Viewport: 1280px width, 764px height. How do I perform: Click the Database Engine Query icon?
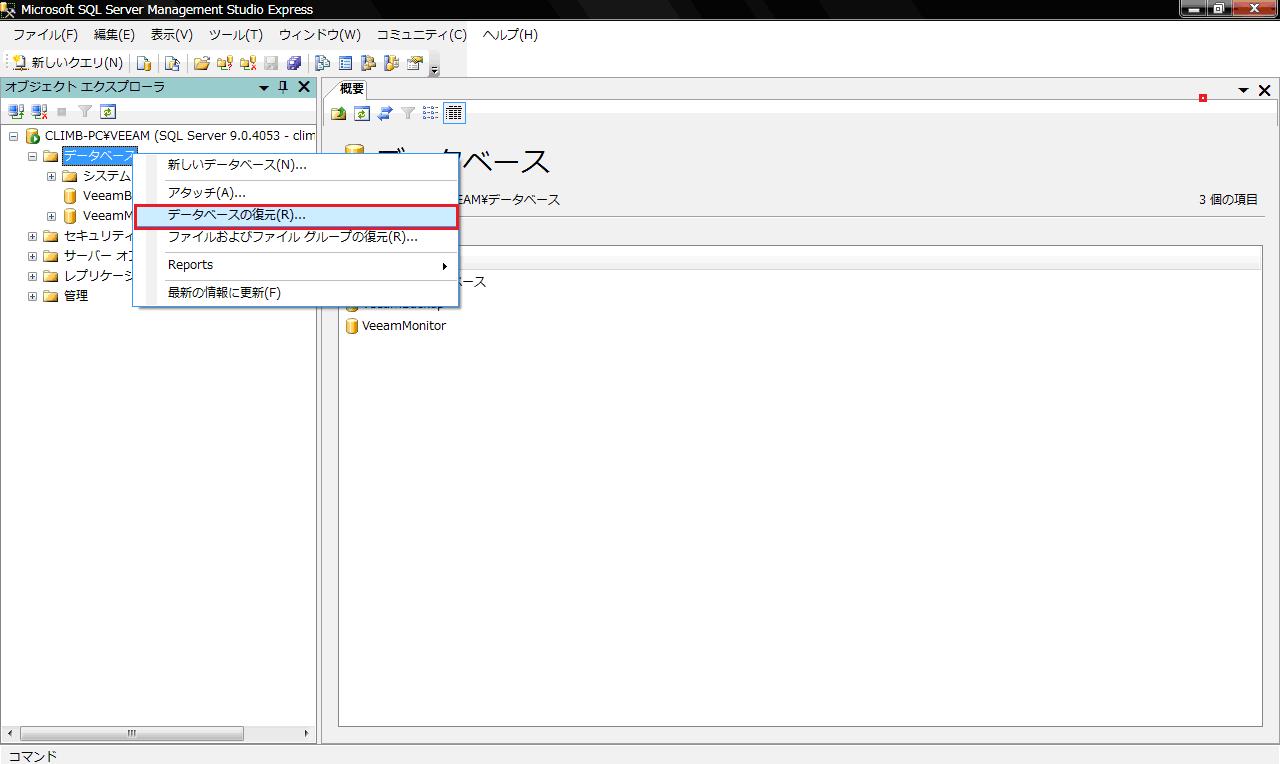click(x=144, y=63)
